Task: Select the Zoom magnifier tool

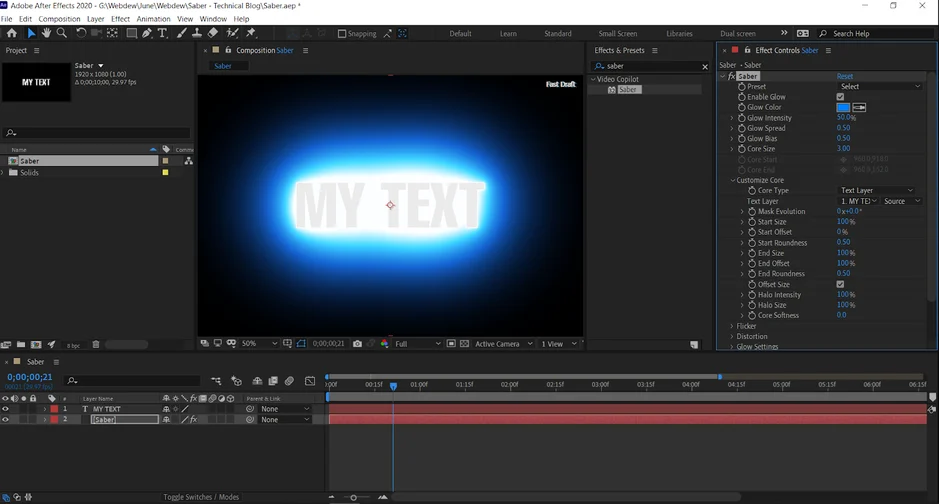Action: point(62,33)
